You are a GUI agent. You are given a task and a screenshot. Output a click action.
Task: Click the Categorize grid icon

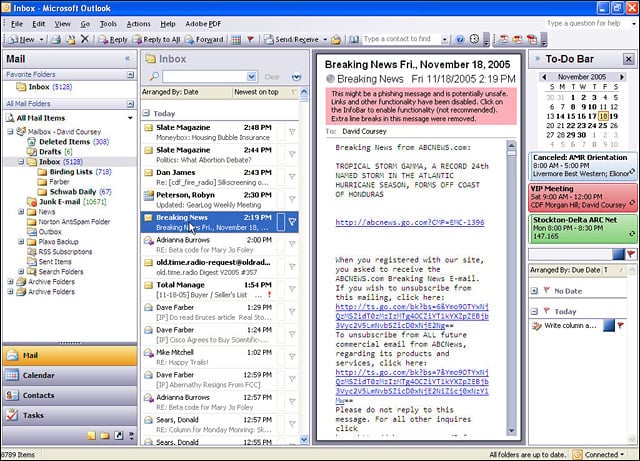pyautogui.click(x=236, y=40)
